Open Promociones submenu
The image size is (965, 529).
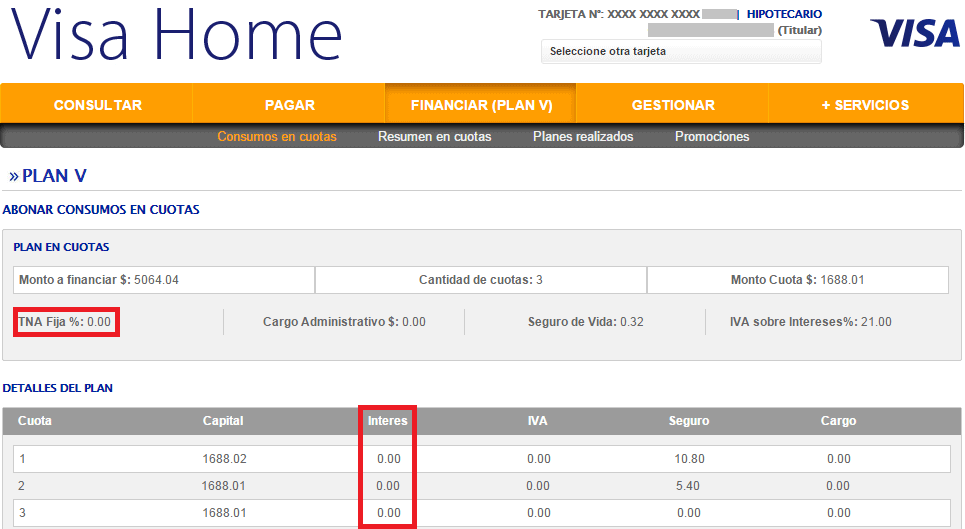point(712,137)
